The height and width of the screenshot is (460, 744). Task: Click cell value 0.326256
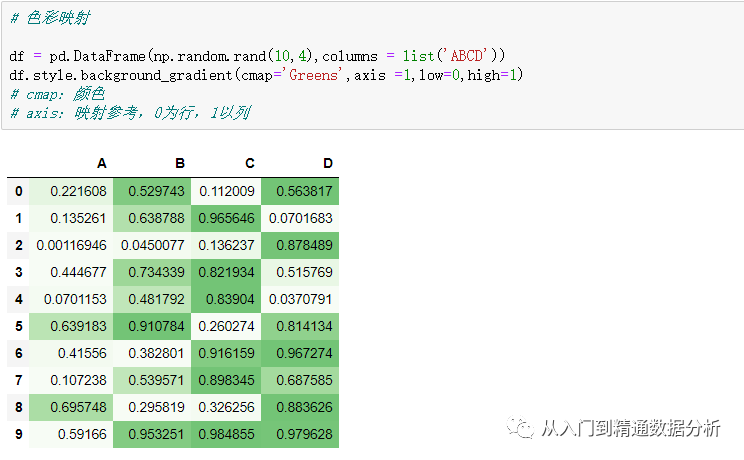tap(227, 407)
